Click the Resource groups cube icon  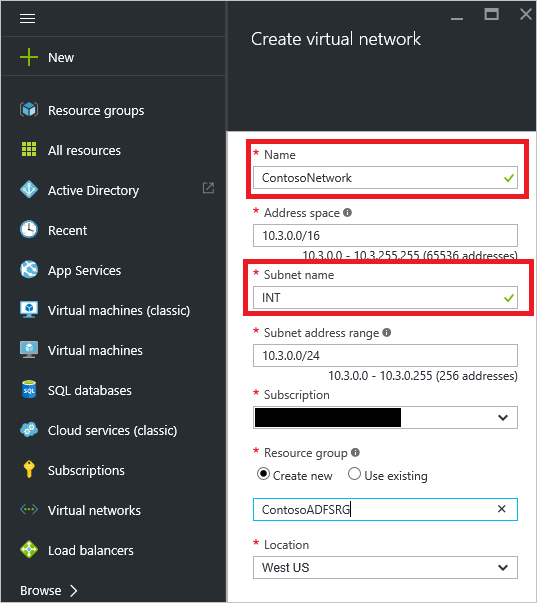pos(29,110)
